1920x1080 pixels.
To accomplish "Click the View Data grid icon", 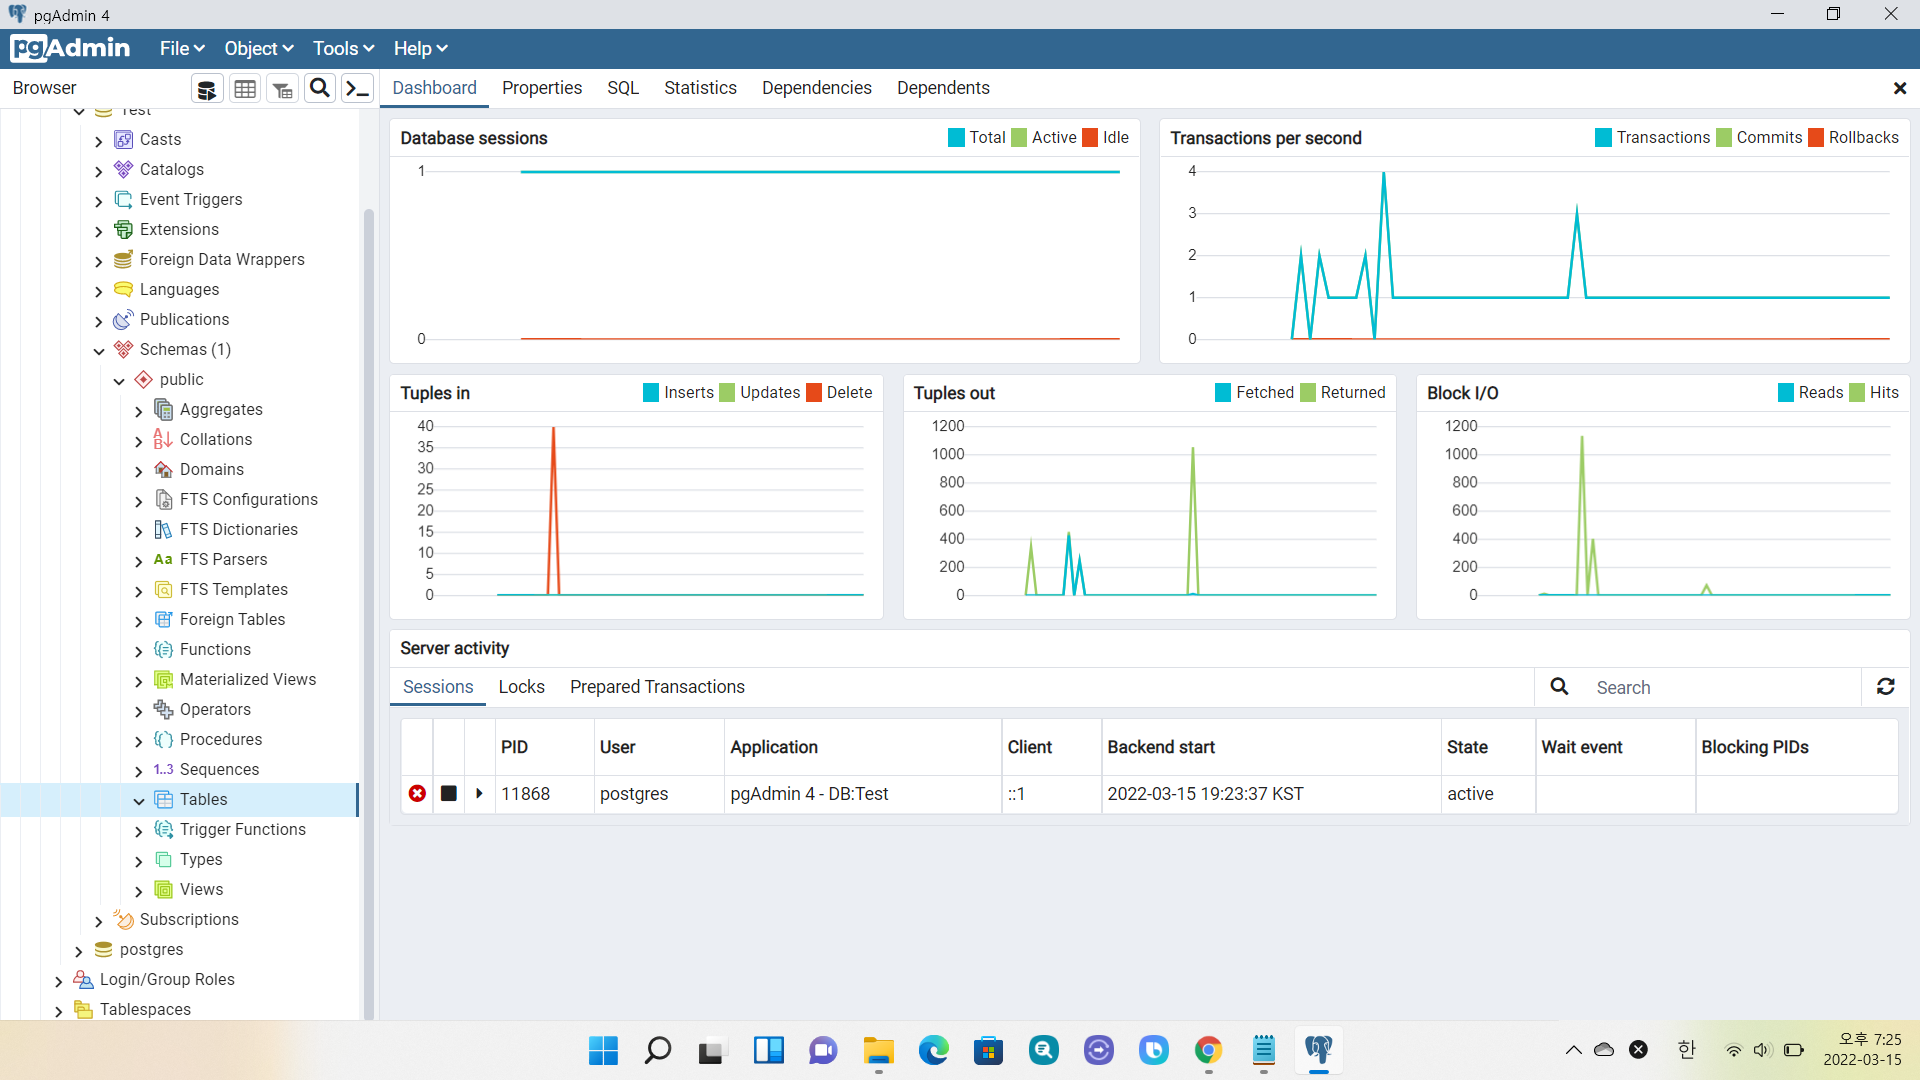I will click(x=245, y=89).
